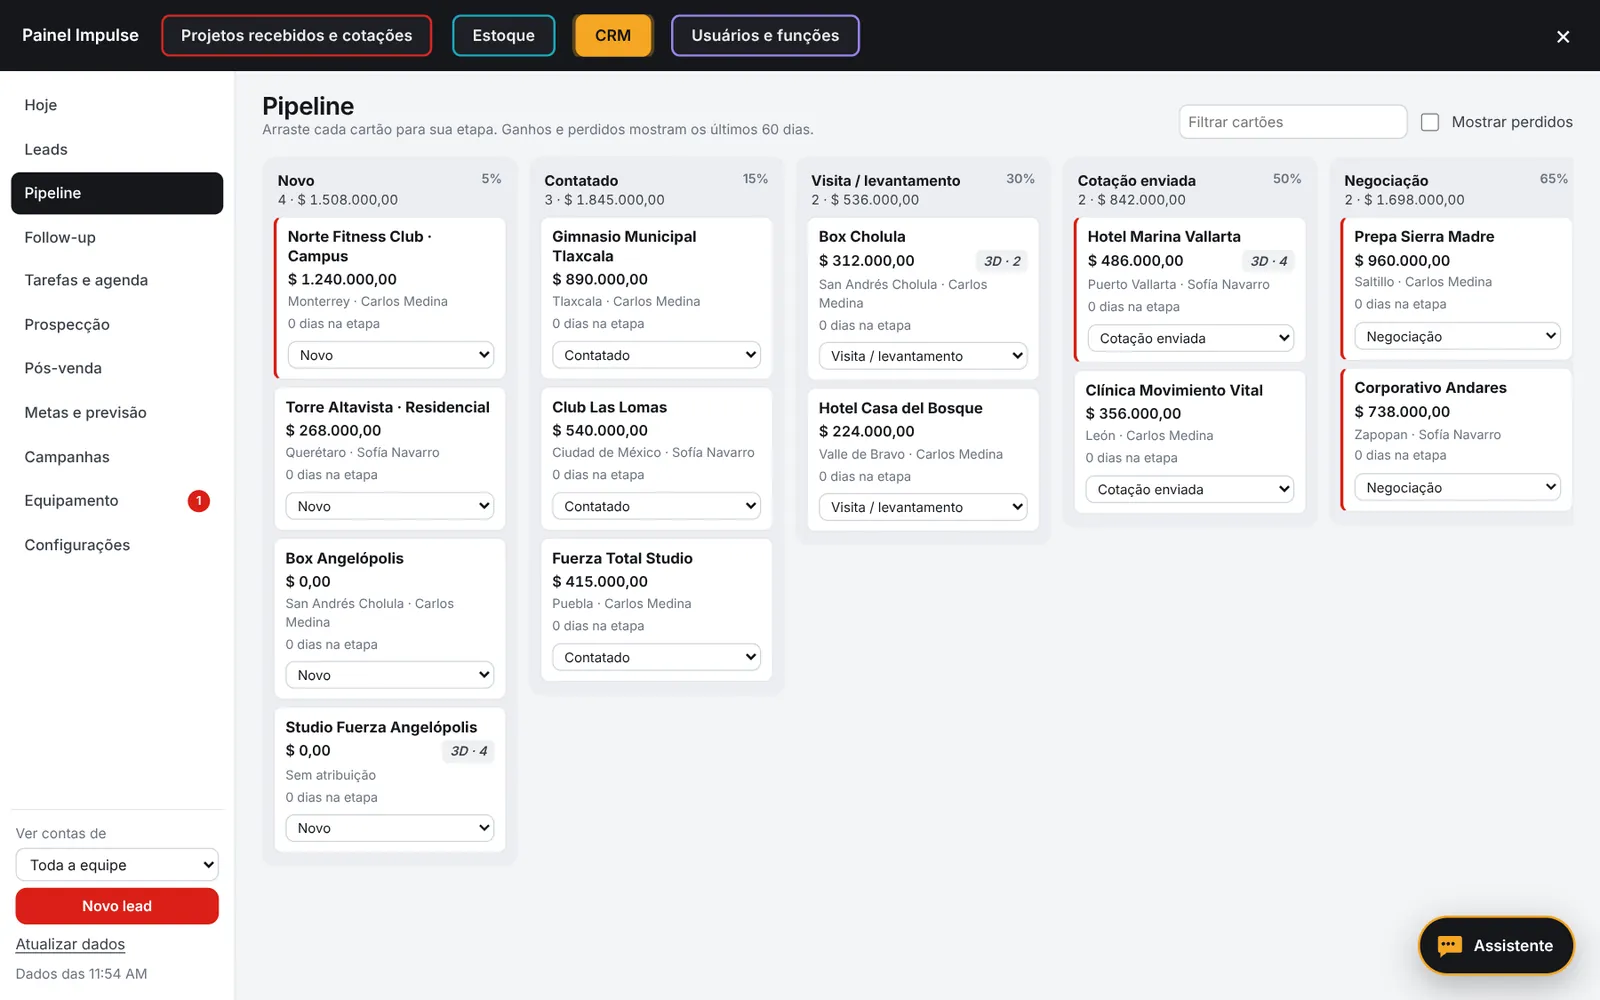Open stage dropdown on Clínica Movimiento Vital card

point(1190,489)
